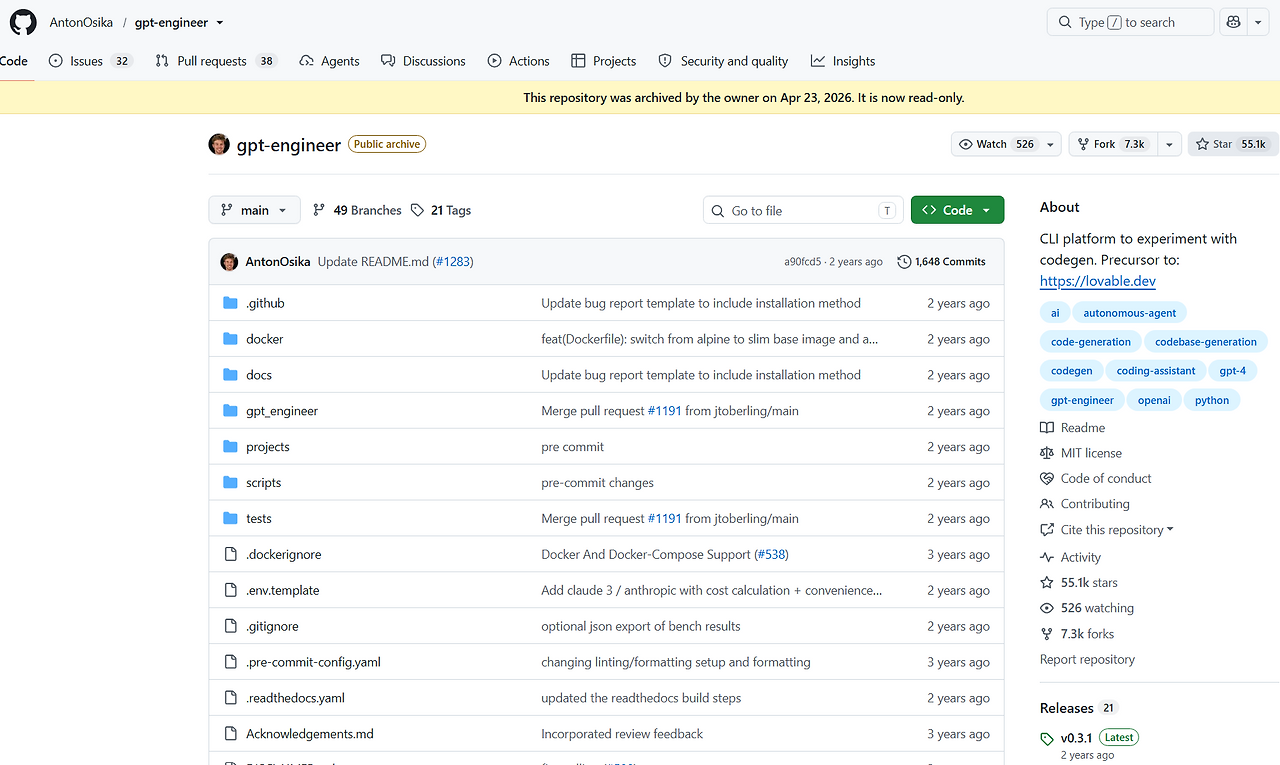Click the book icon next to Readme
1280x765 pixels.
pyautogui.click(x=1047, y=428)
